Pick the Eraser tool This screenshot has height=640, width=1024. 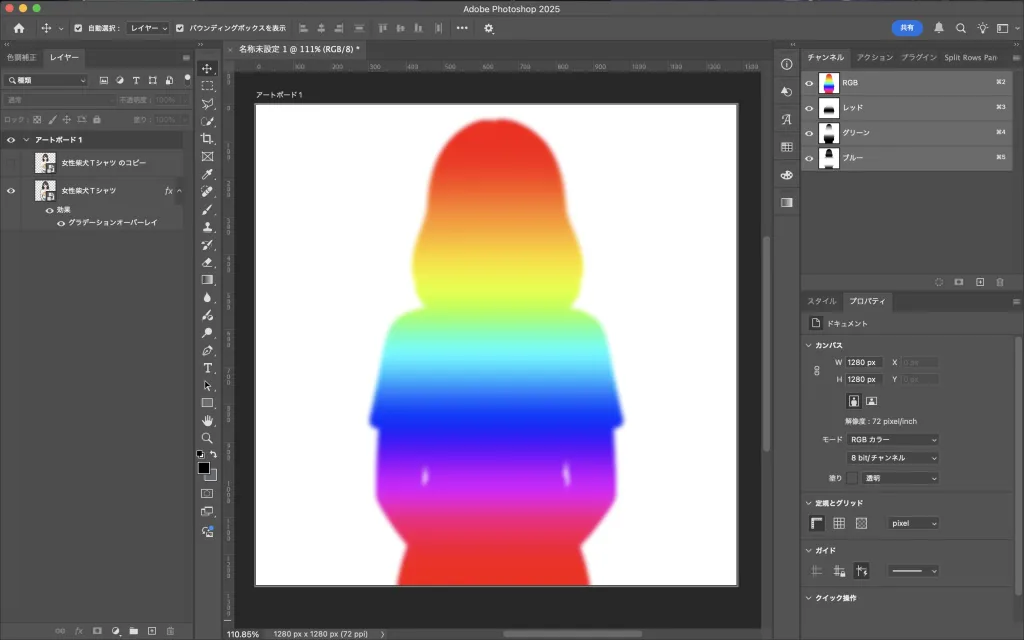click(x=208, y=262)
